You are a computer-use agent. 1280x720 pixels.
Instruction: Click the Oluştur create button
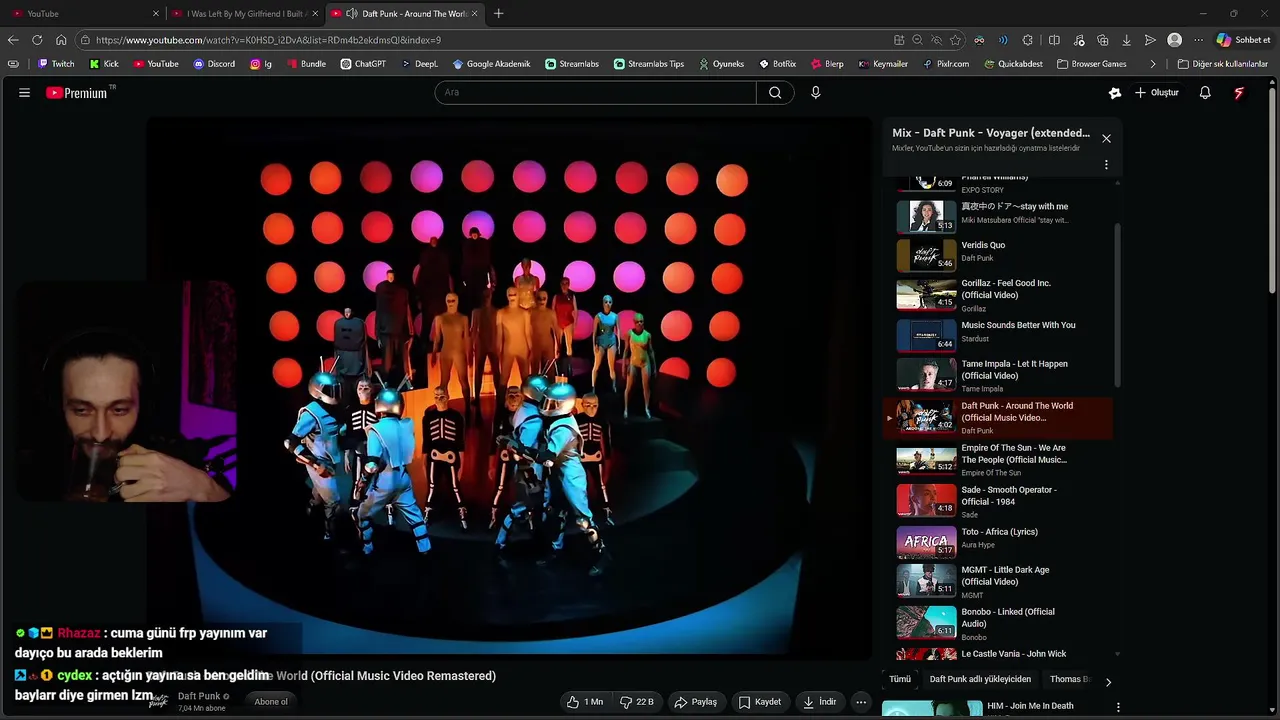(x=1156, y=93)
